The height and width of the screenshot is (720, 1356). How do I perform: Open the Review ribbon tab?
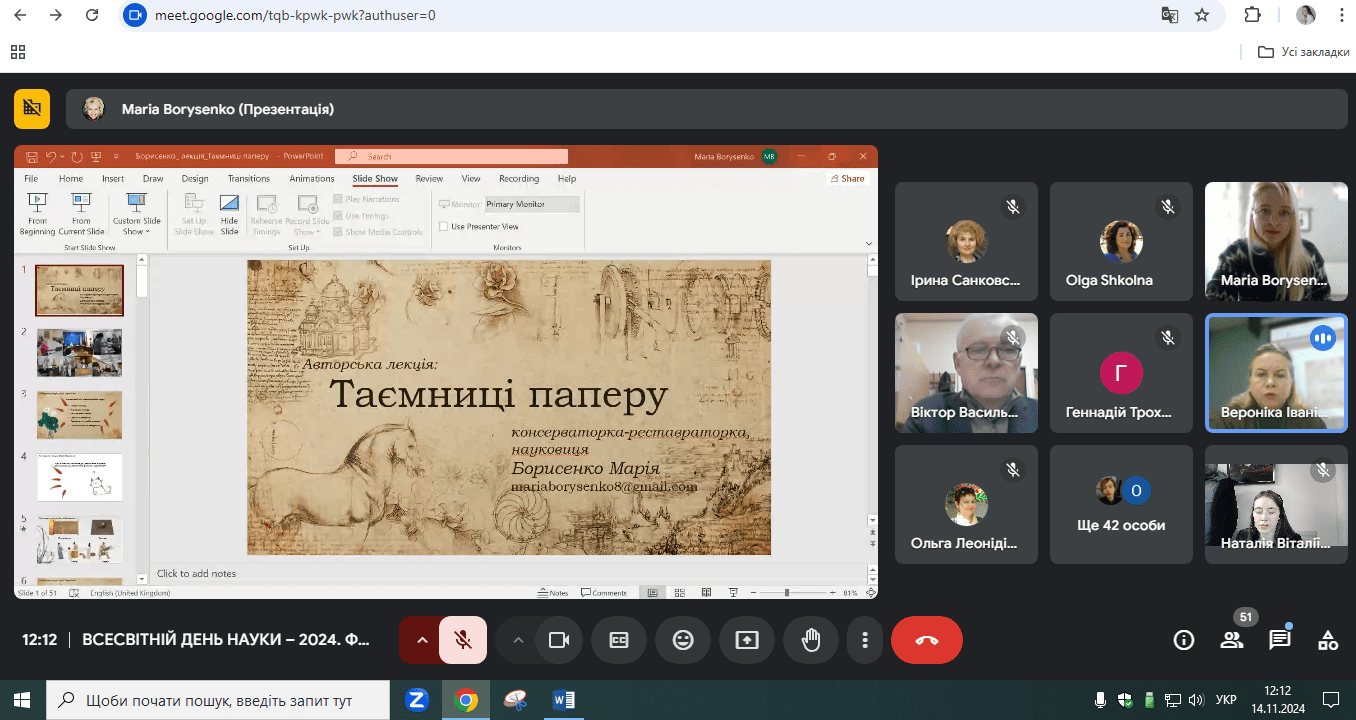pyautogui.click(x=429, y=179)
